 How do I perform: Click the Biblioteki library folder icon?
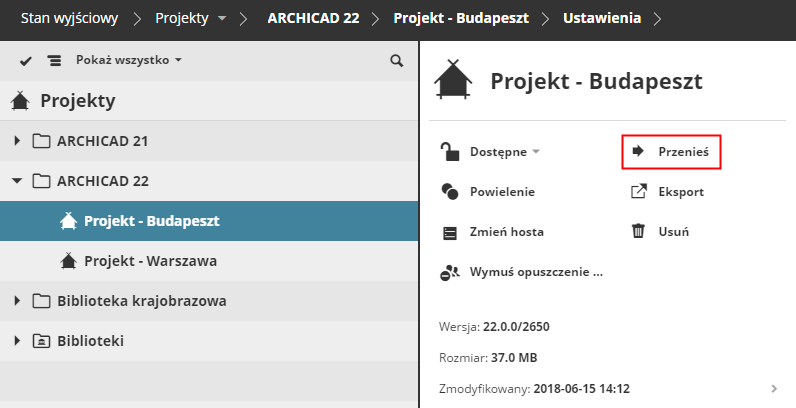pyautogui.click(x=42, y=341)
